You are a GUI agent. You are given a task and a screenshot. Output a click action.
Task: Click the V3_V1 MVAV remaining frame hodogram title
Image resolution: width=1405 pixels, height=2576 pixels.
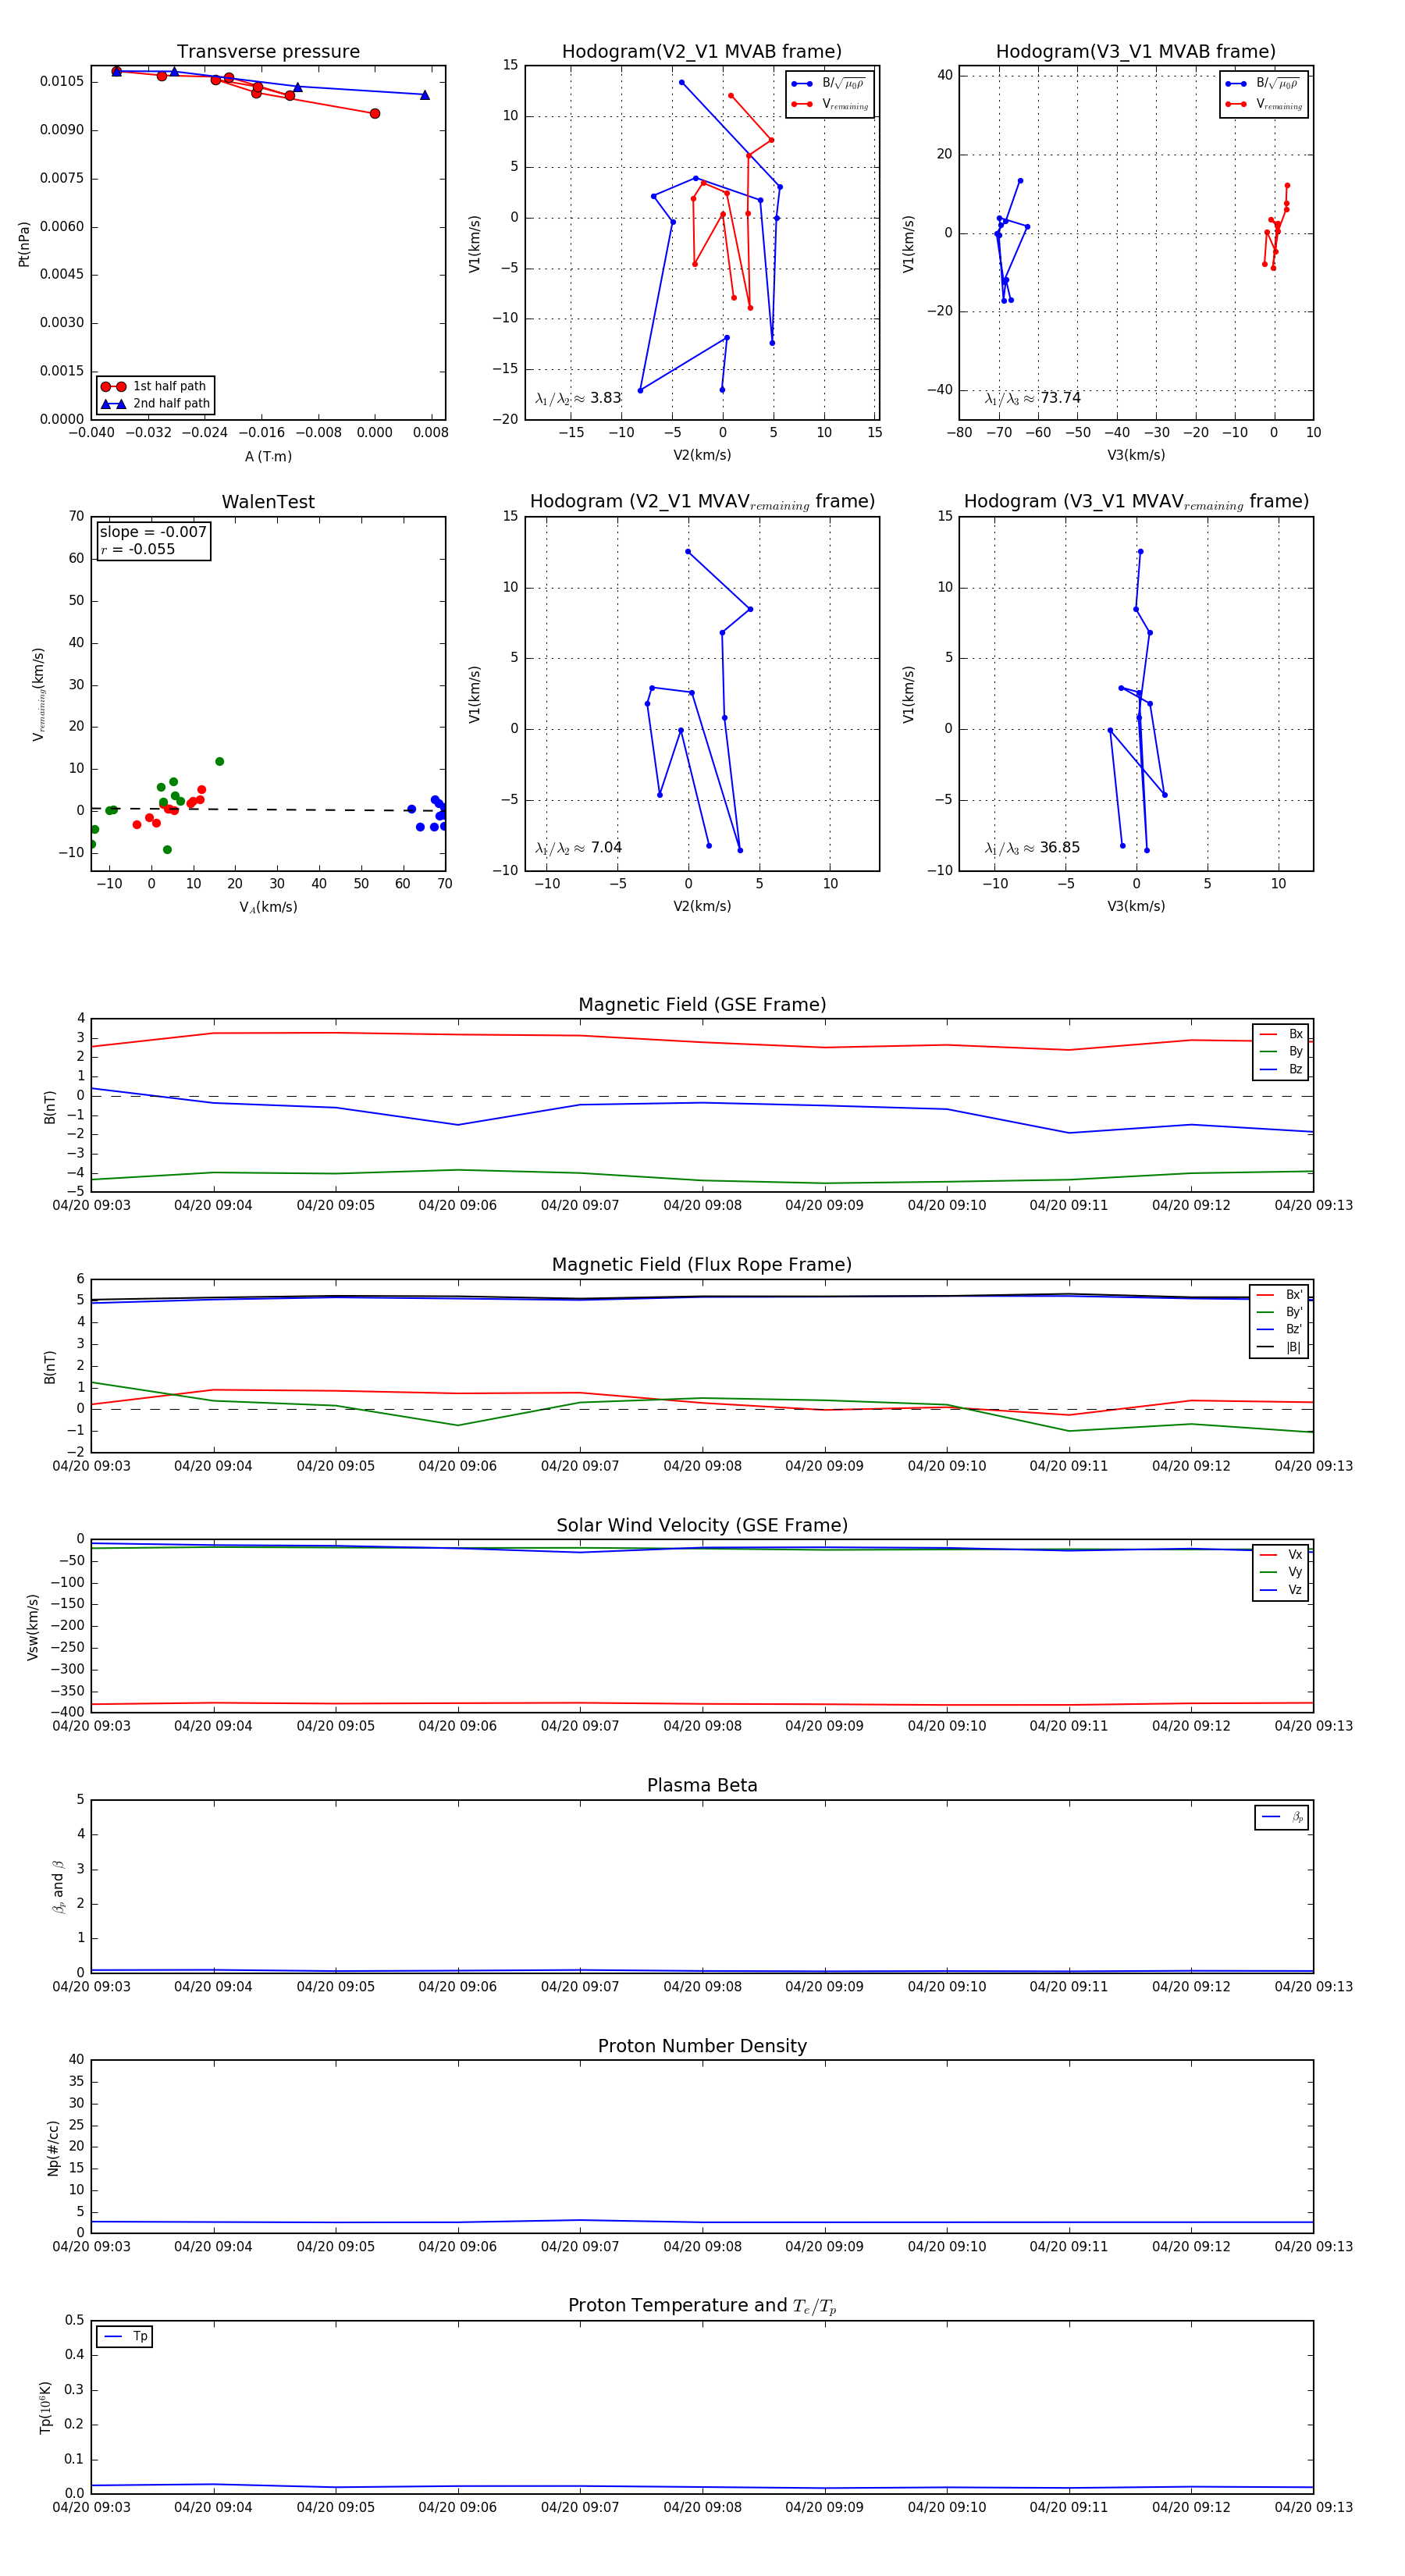(1135, 502)
